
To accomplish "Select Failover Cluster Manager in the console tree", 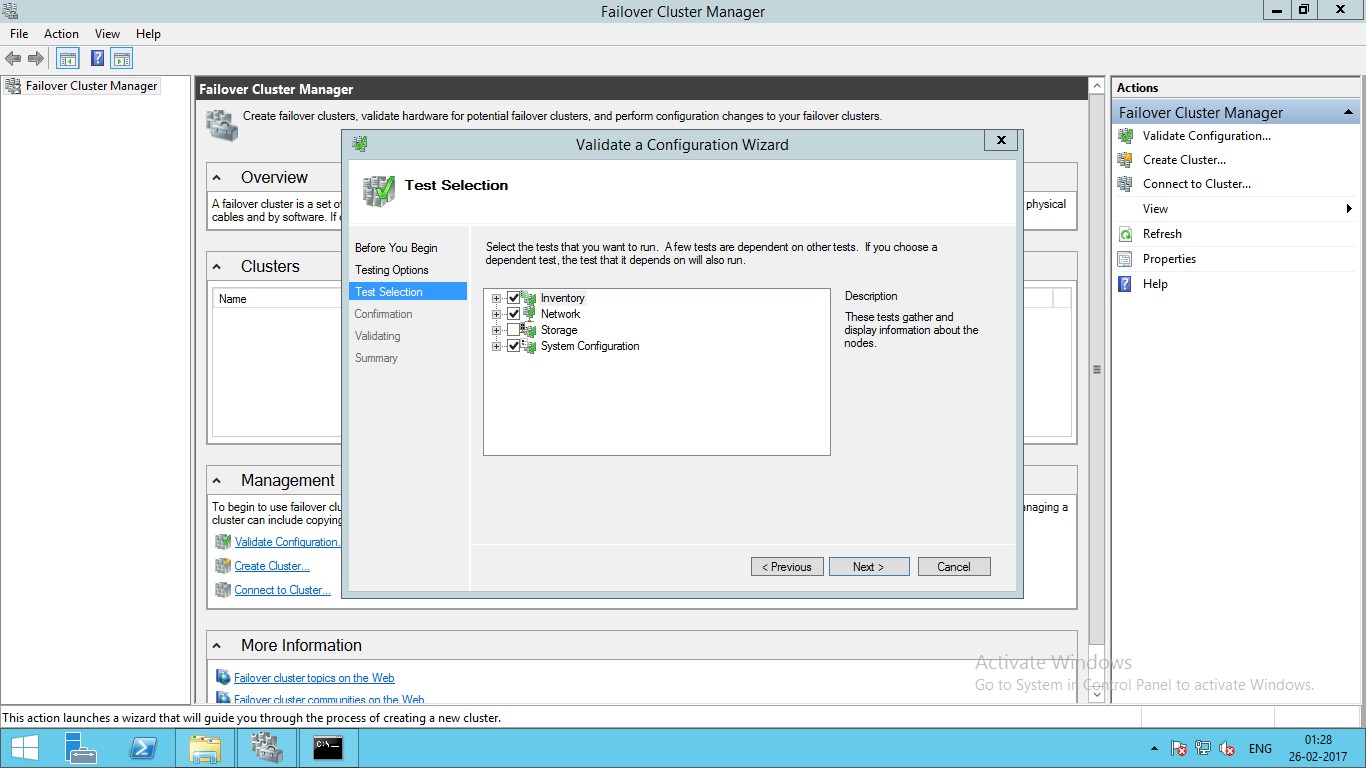I will (x=92, y=86).
